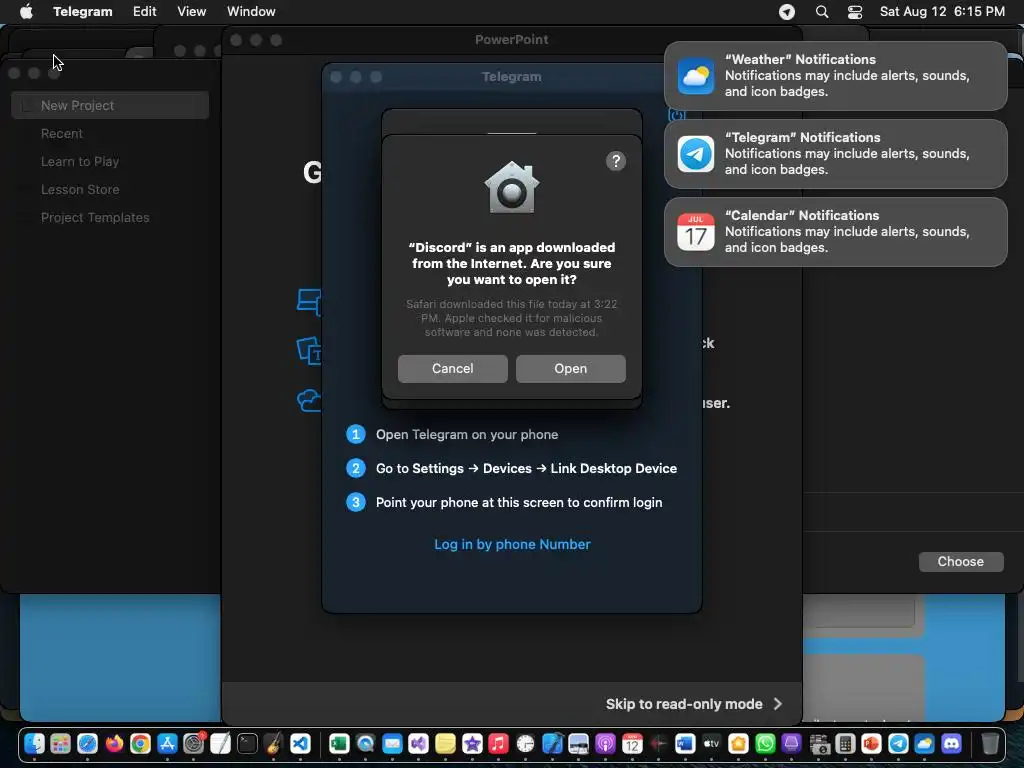Open Stickies from the Dock
The width and height of the screenshot is (1024, 768).
pos(445,743)
